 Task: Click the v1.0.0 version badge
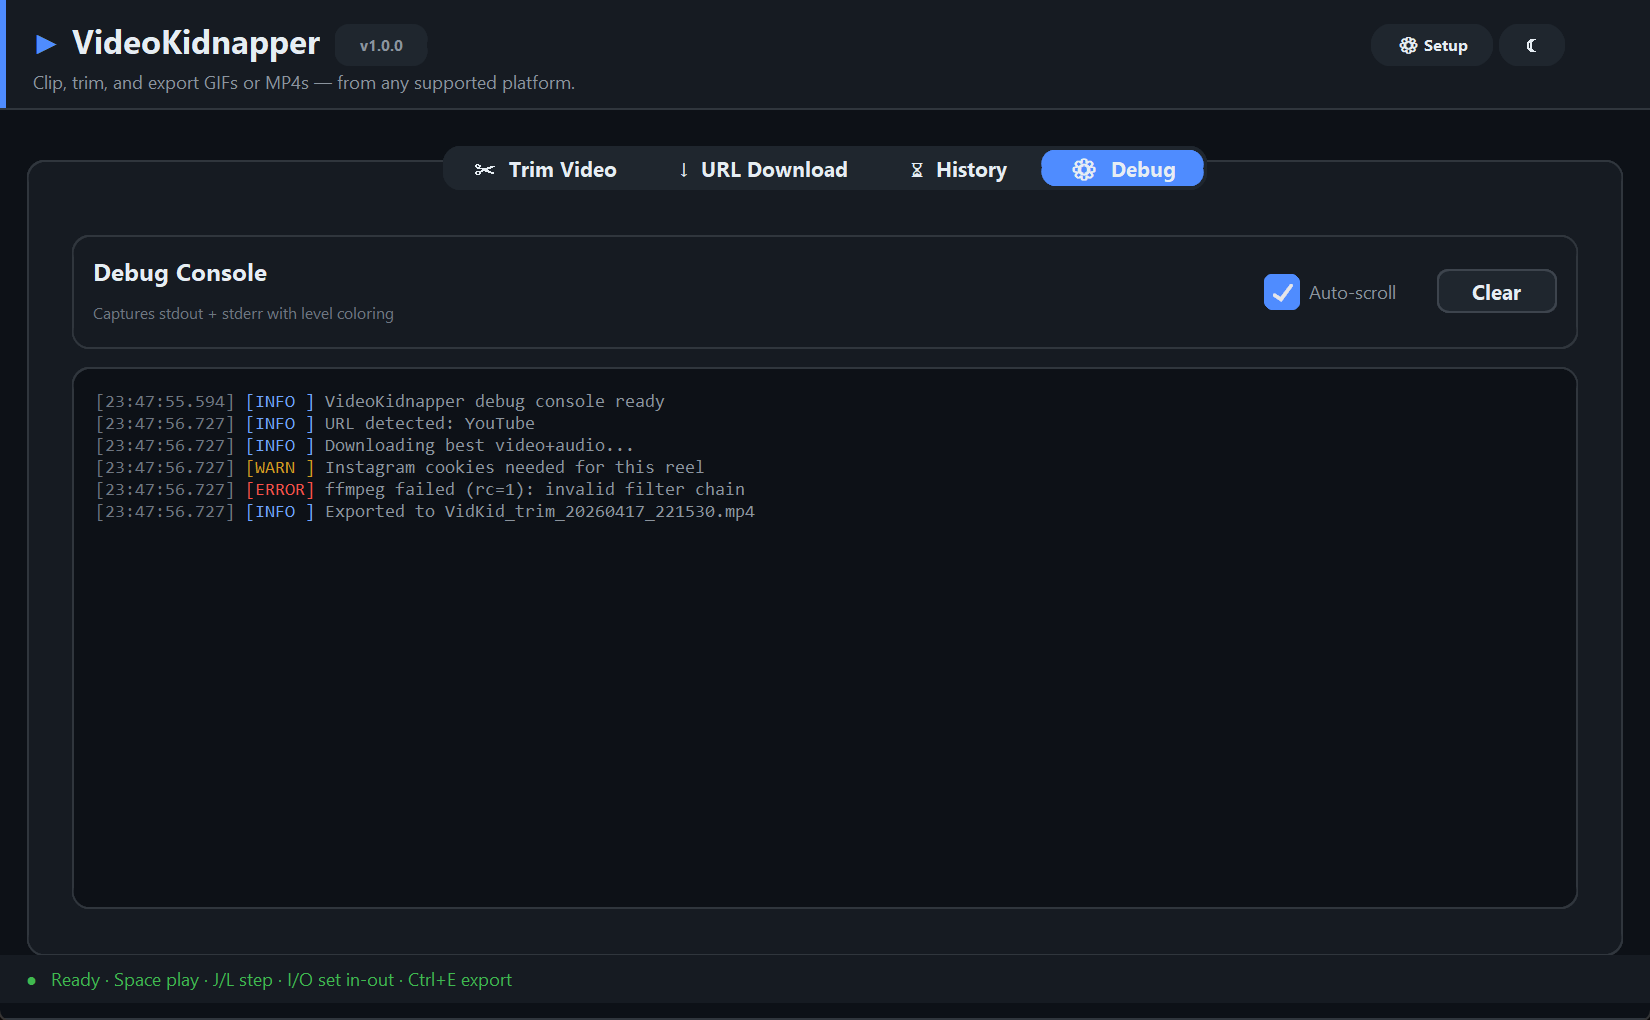pos(381,45)
